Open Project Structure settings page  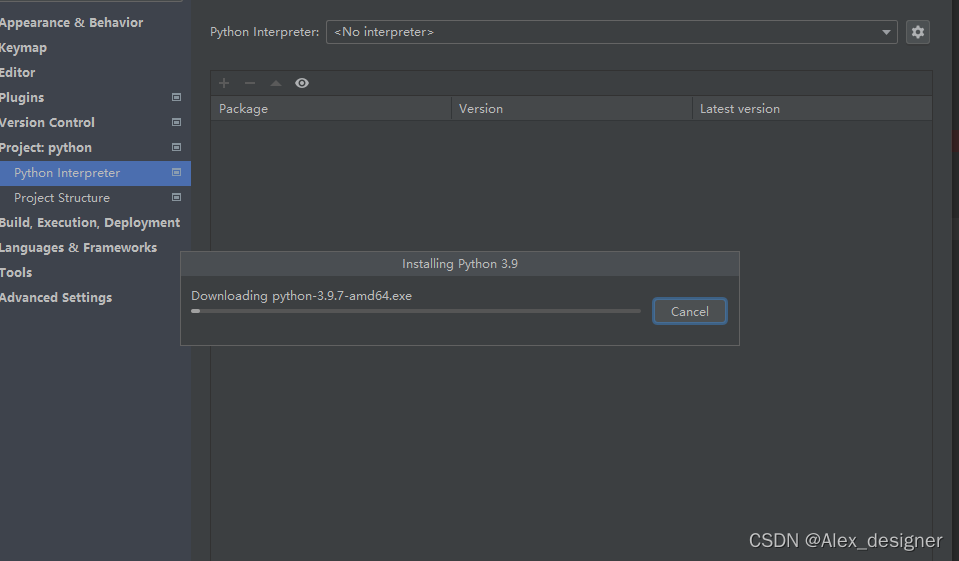(62, 198)
